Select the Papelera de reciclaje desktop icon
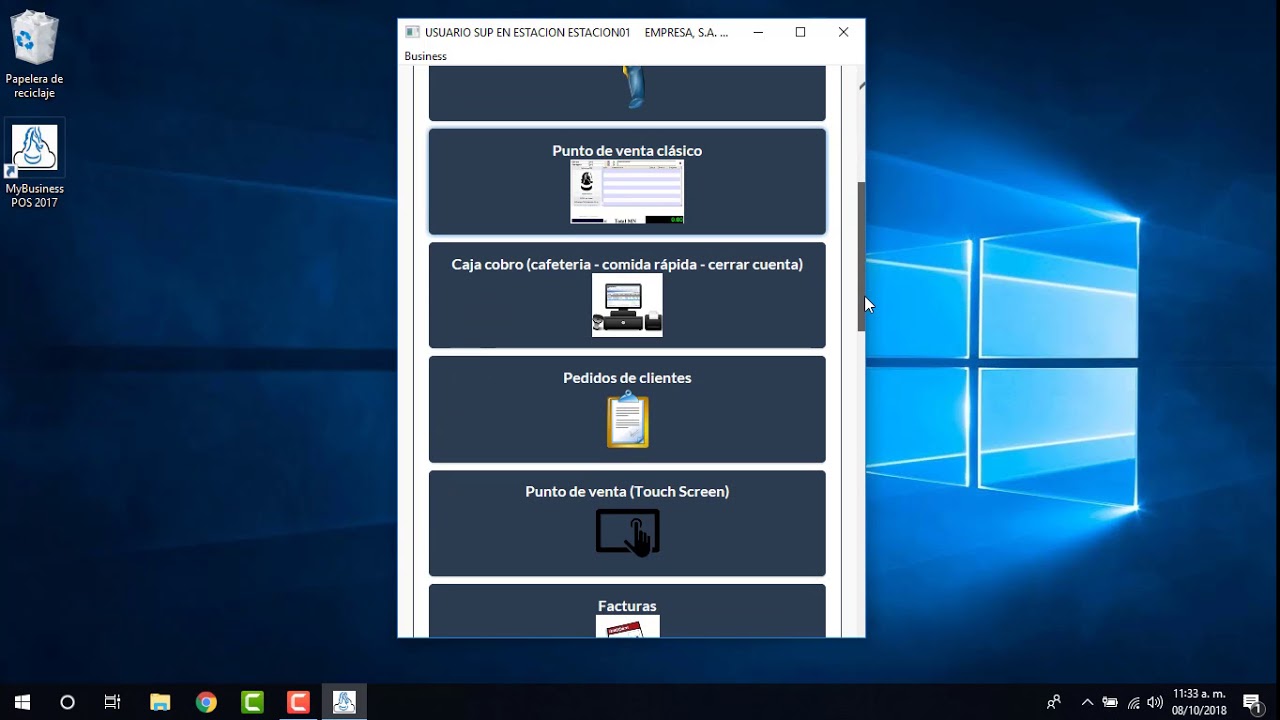 pyautogui.click(x=35, y=56)
